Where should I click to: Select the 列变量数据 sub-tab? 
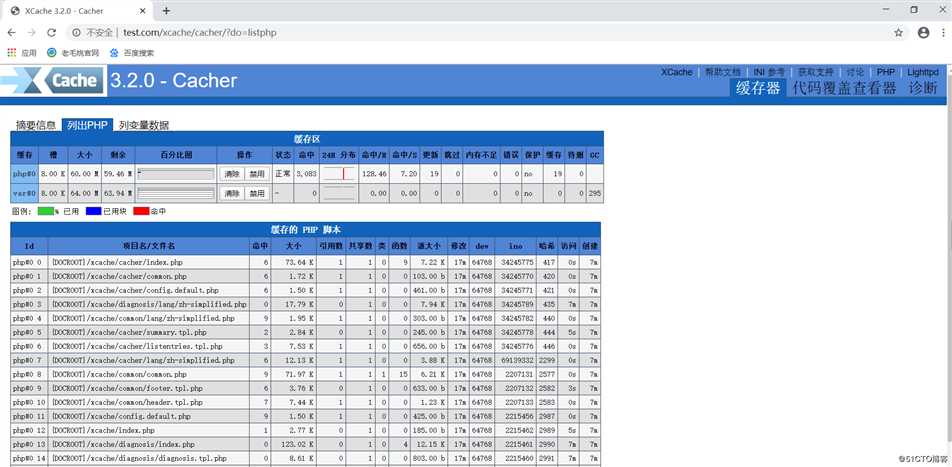point(144,125)
